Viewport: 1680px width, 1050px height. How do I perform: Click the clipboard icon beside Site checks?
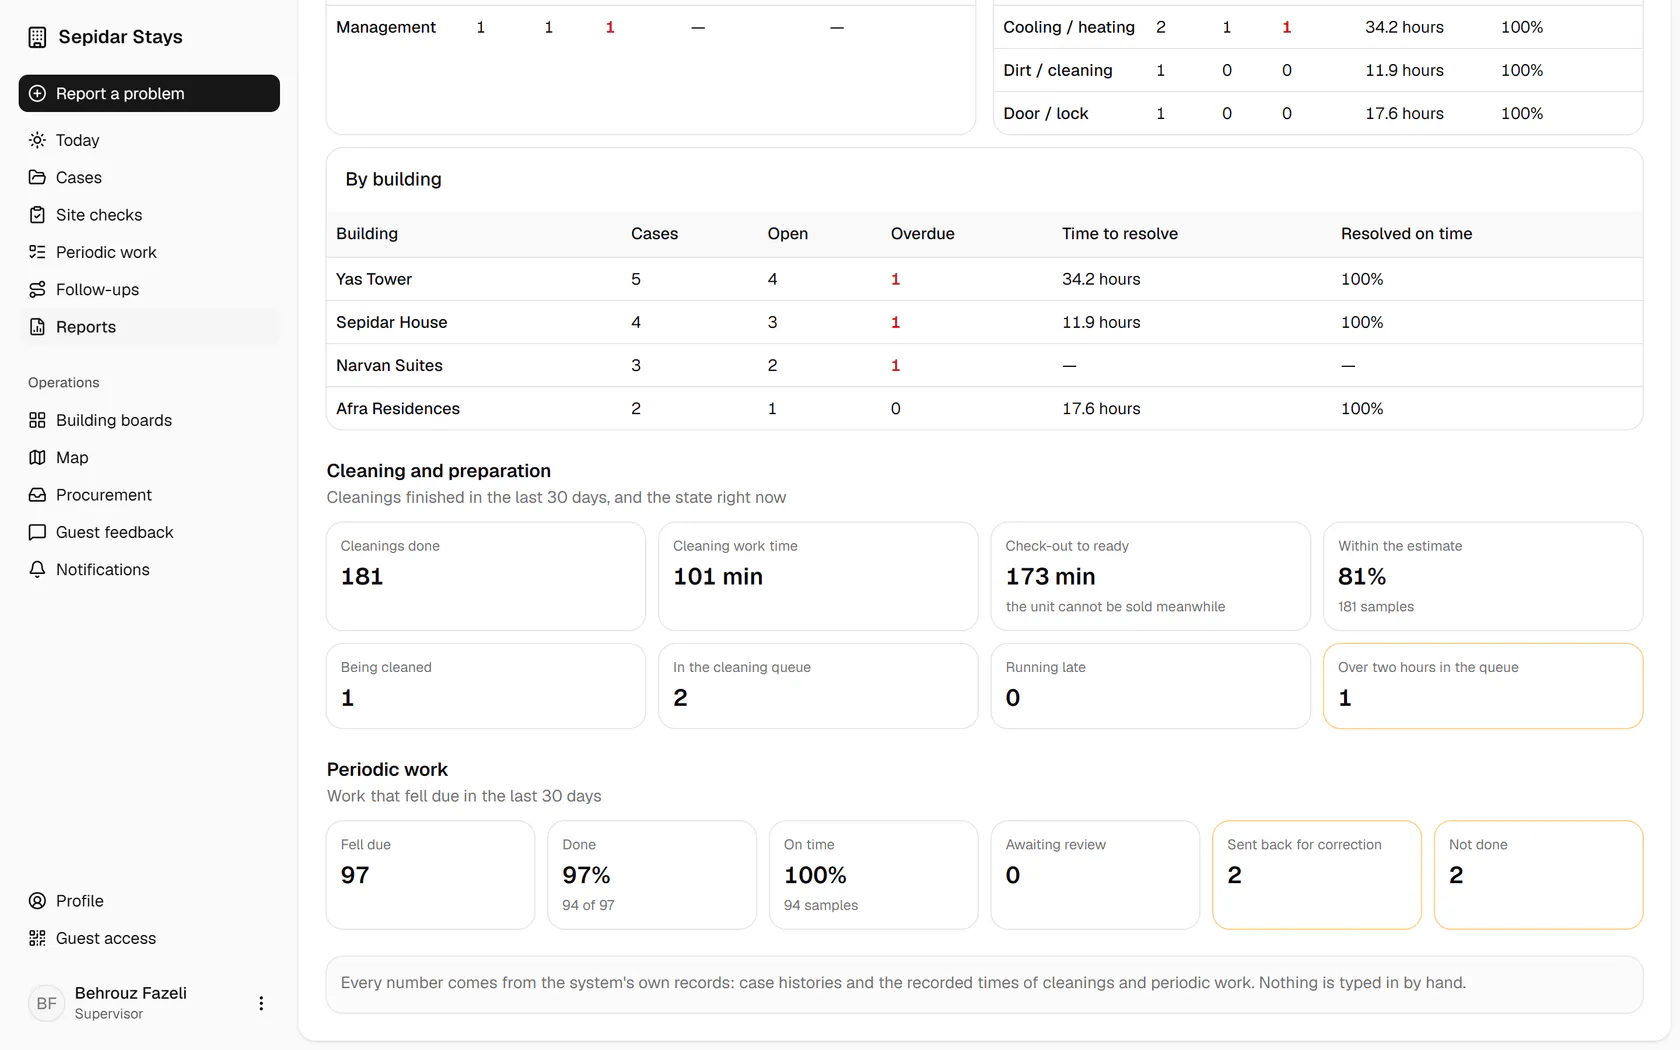37,215
